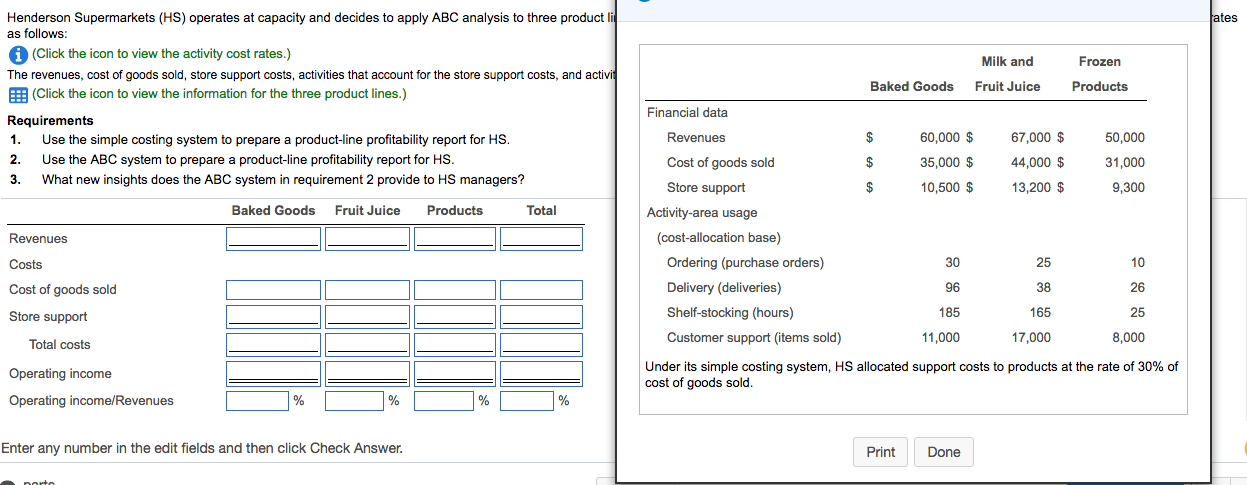Click the 17,000 items sold value

pyautogui.click(x=1032, y=338)
